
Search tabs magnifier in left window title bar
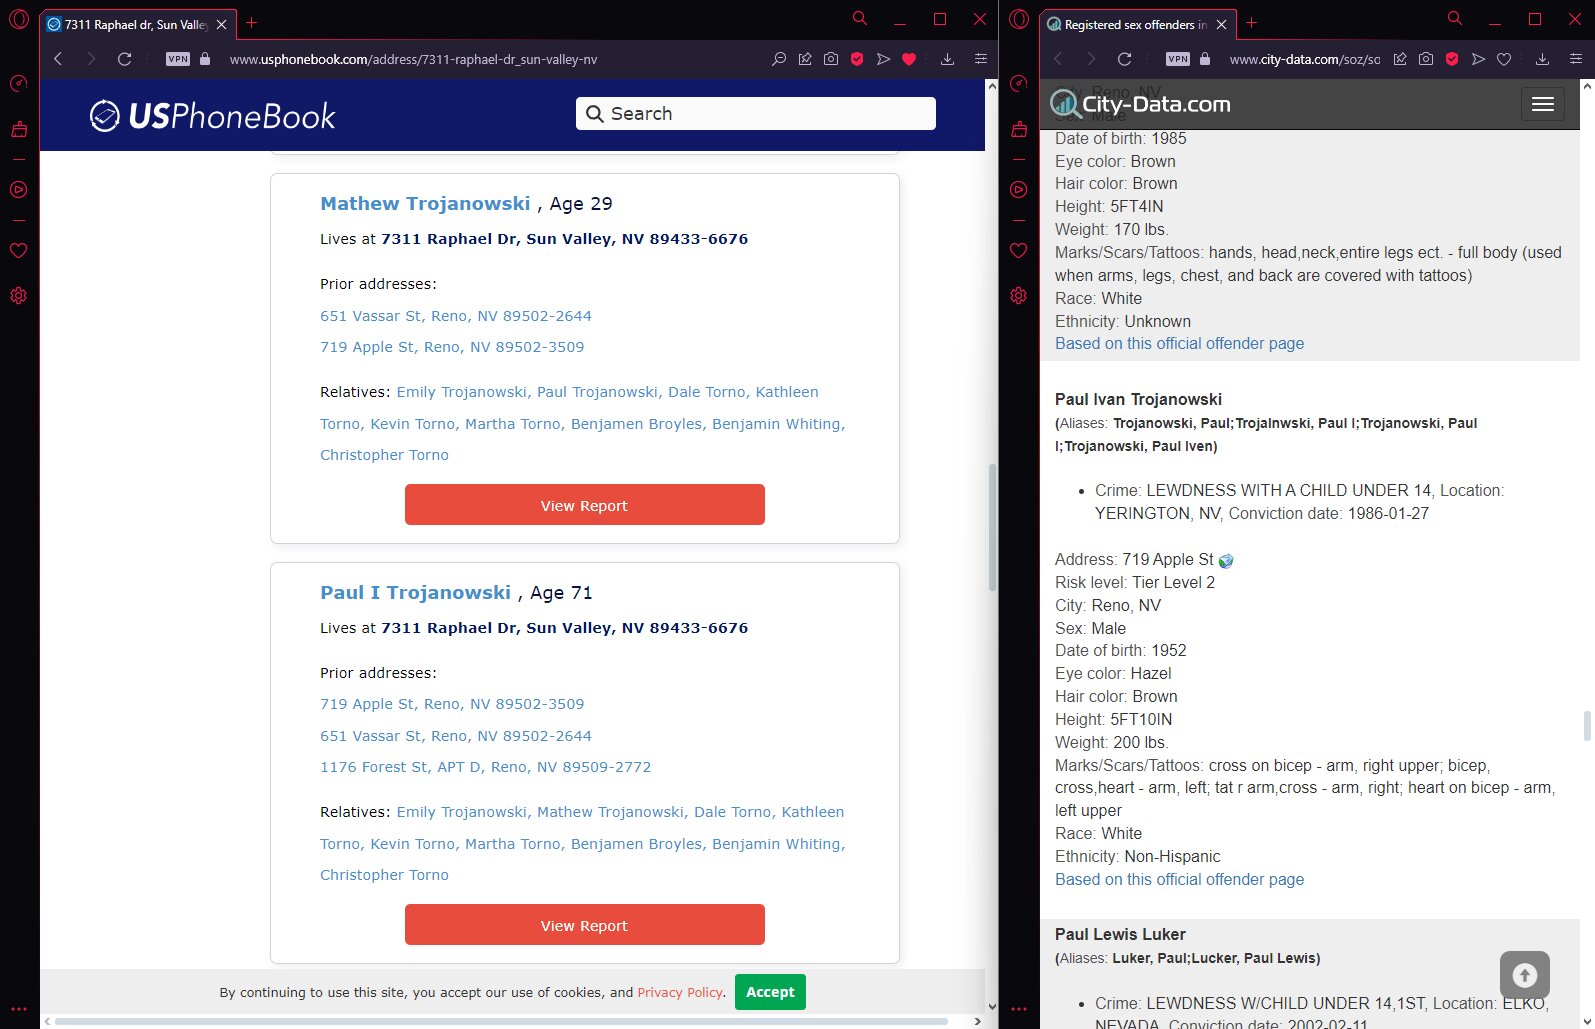pos(859,18)
